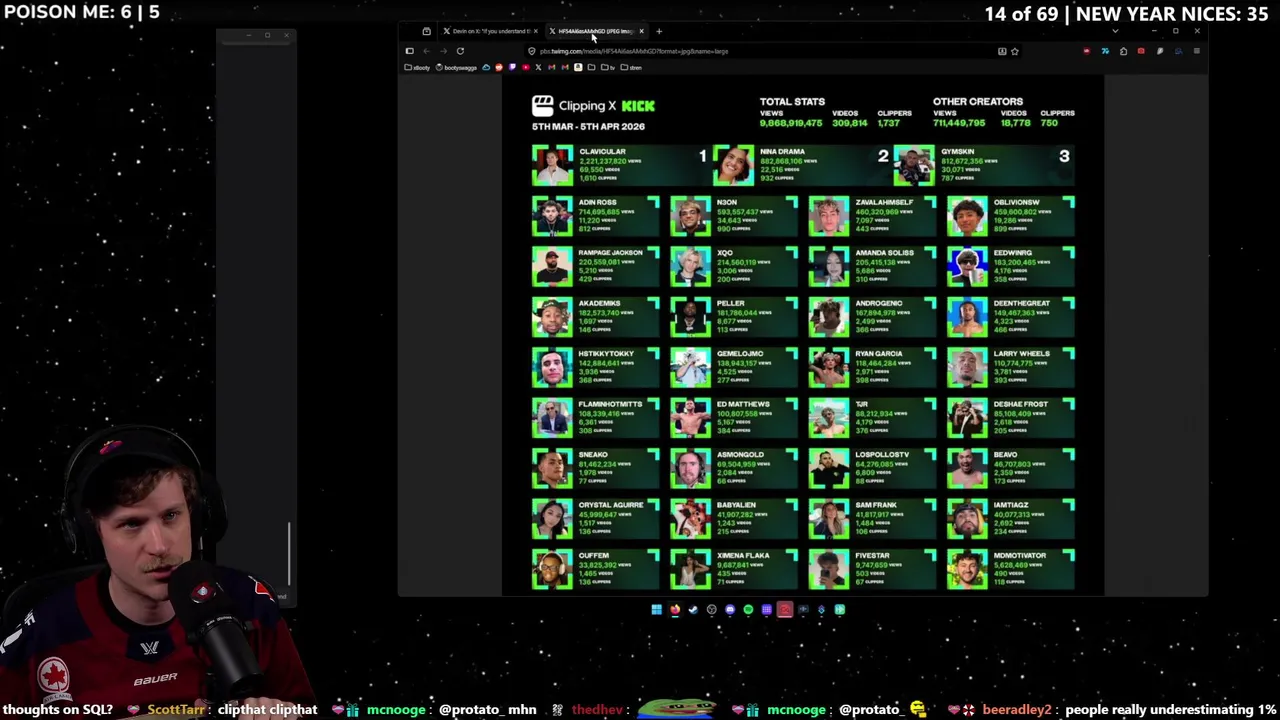The width and height of the screenshot is (1280, 720).
Task: Open the zbooty bookmarks folder
Action: pos(417,67)
